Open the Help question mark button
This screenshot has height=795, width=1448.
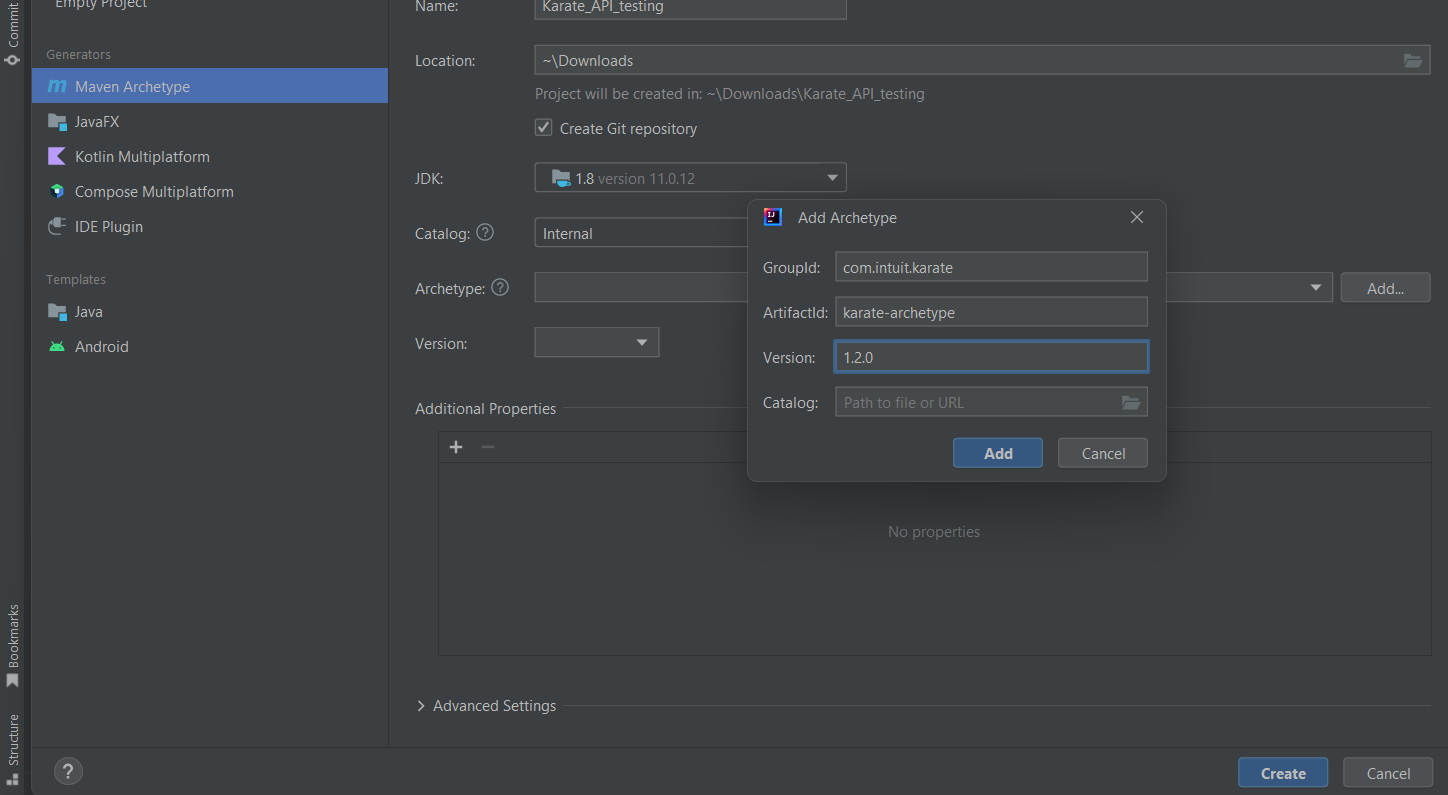click(x=68, y=771)
